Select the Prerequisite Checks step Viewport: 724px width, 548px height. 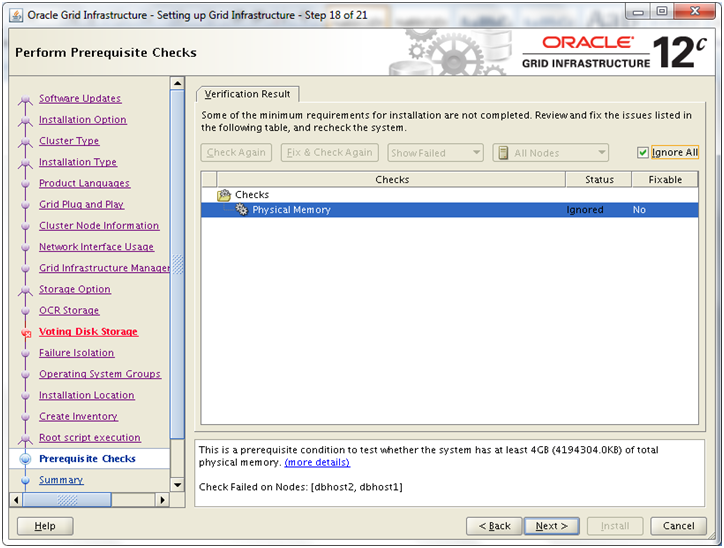(87, 459)
